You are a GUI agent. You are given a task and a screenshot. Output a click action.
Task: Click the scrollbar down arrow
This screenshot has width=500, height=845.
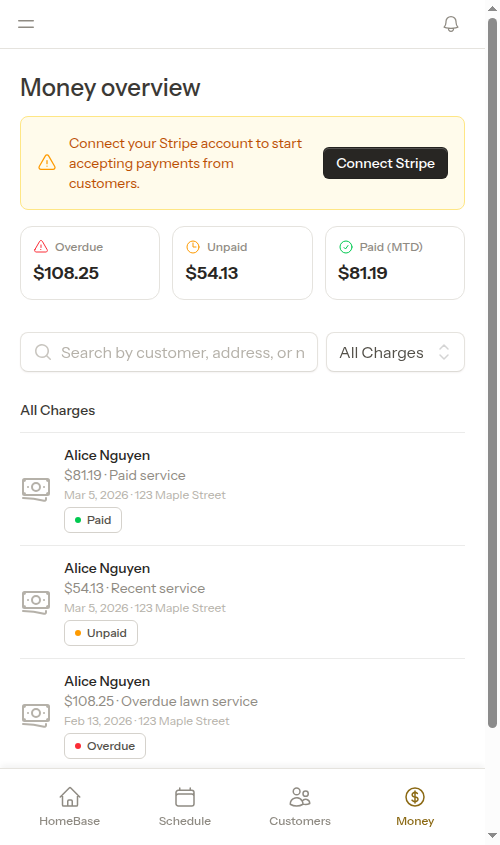tap(492, 836)
